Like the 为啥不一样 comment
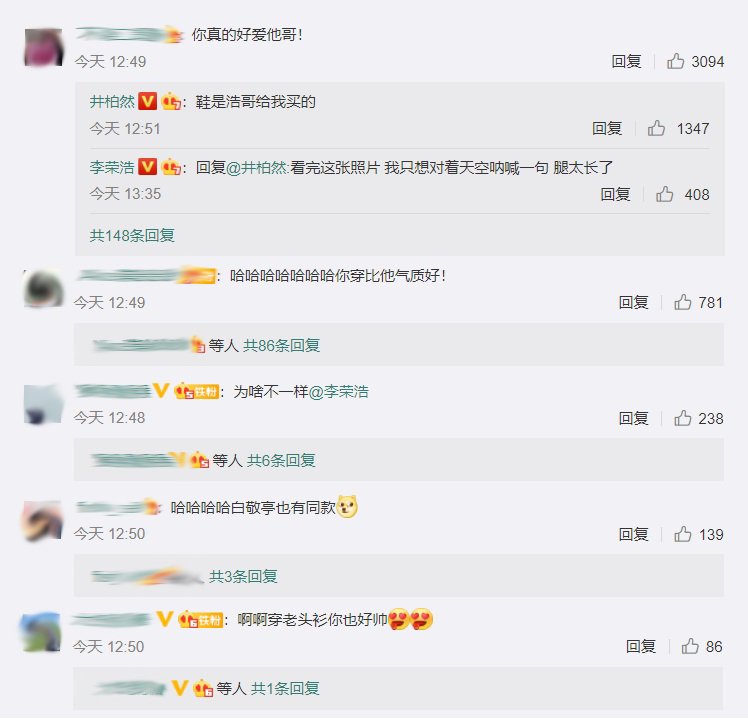 point(683,418)
